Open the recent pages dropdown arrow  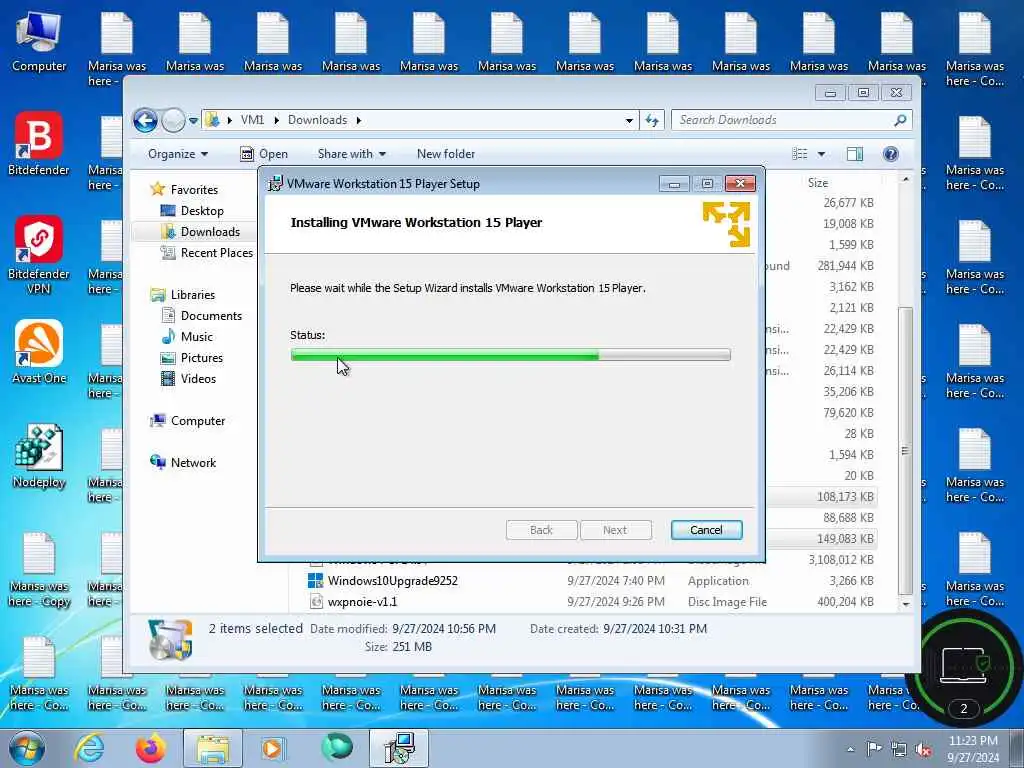click(x=193, y=121)
